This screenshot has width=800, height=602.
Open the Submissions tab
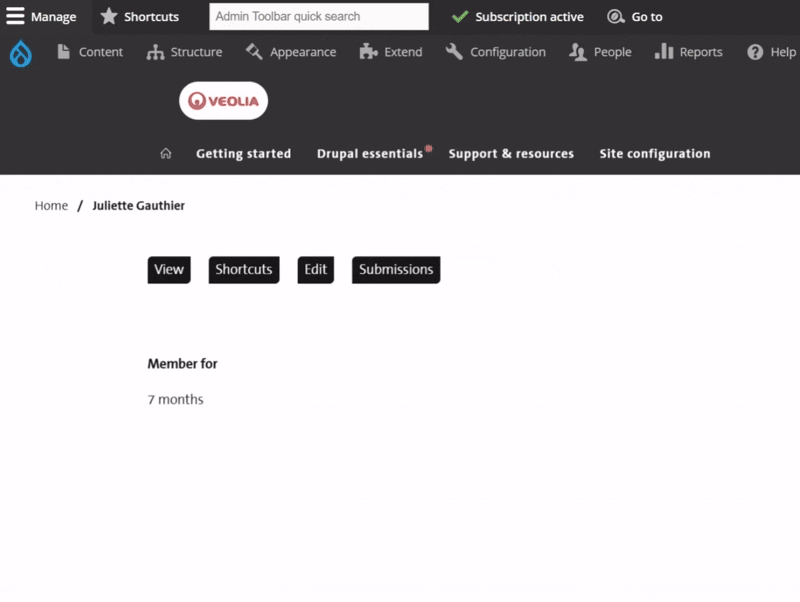tap(395, 269)
